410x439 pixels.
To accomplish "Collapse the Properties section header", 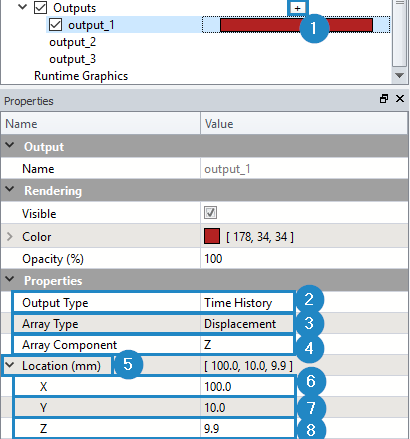I will tap(10, 279).
